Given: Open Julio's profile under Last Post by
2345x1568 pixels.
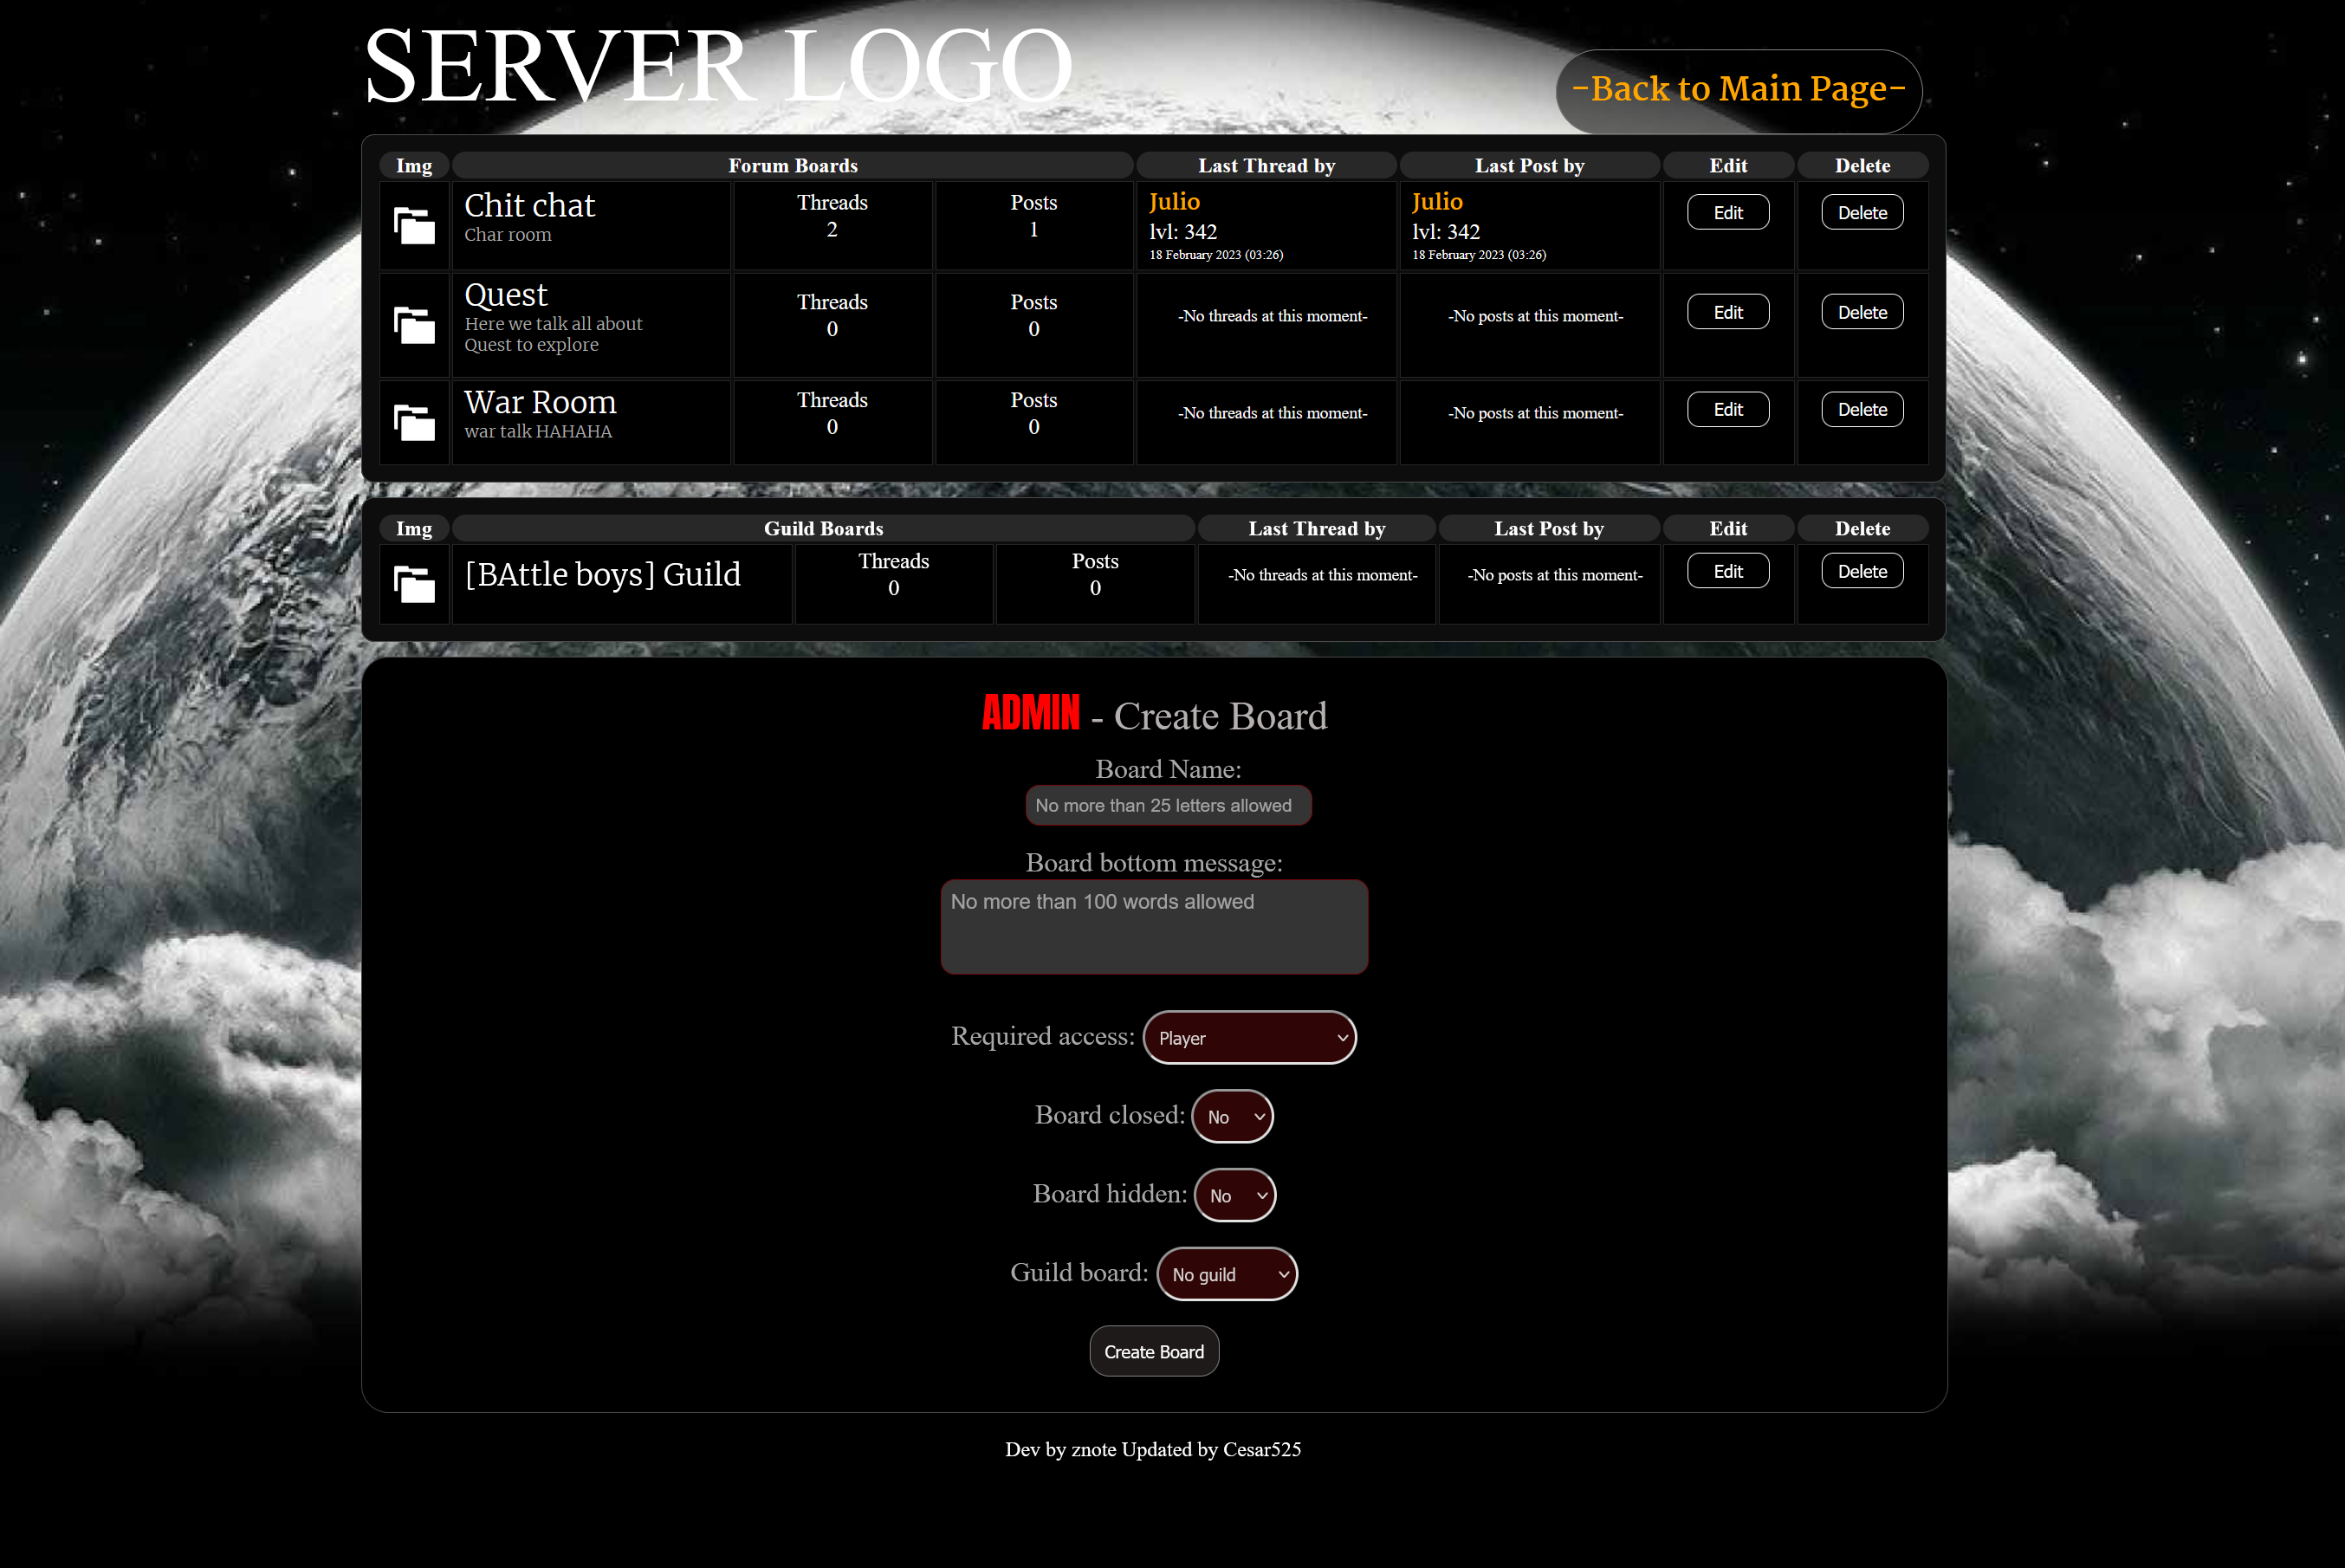Looking at the screenshot, I should coord(1437,202).
